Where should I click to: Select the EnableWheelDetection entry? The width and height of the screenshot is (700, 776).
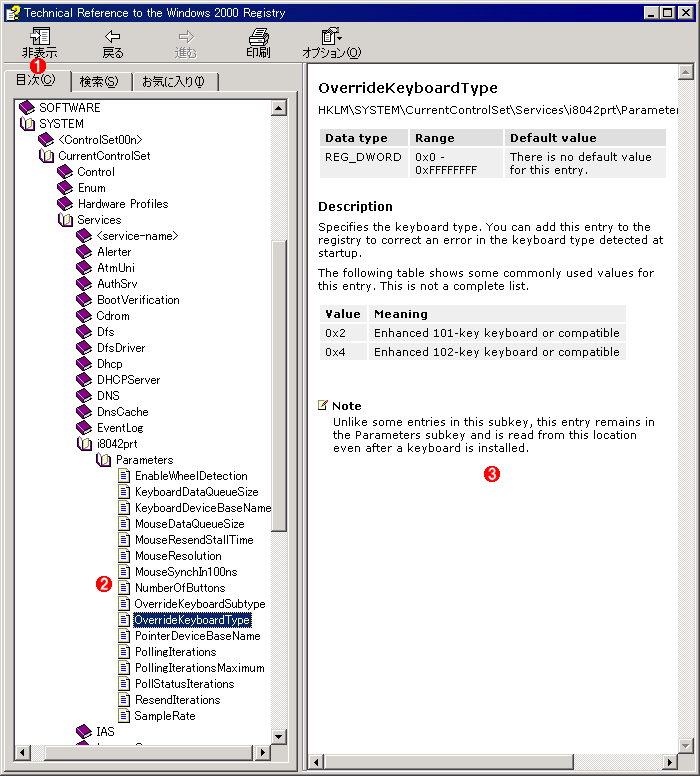tap(190, 476)
